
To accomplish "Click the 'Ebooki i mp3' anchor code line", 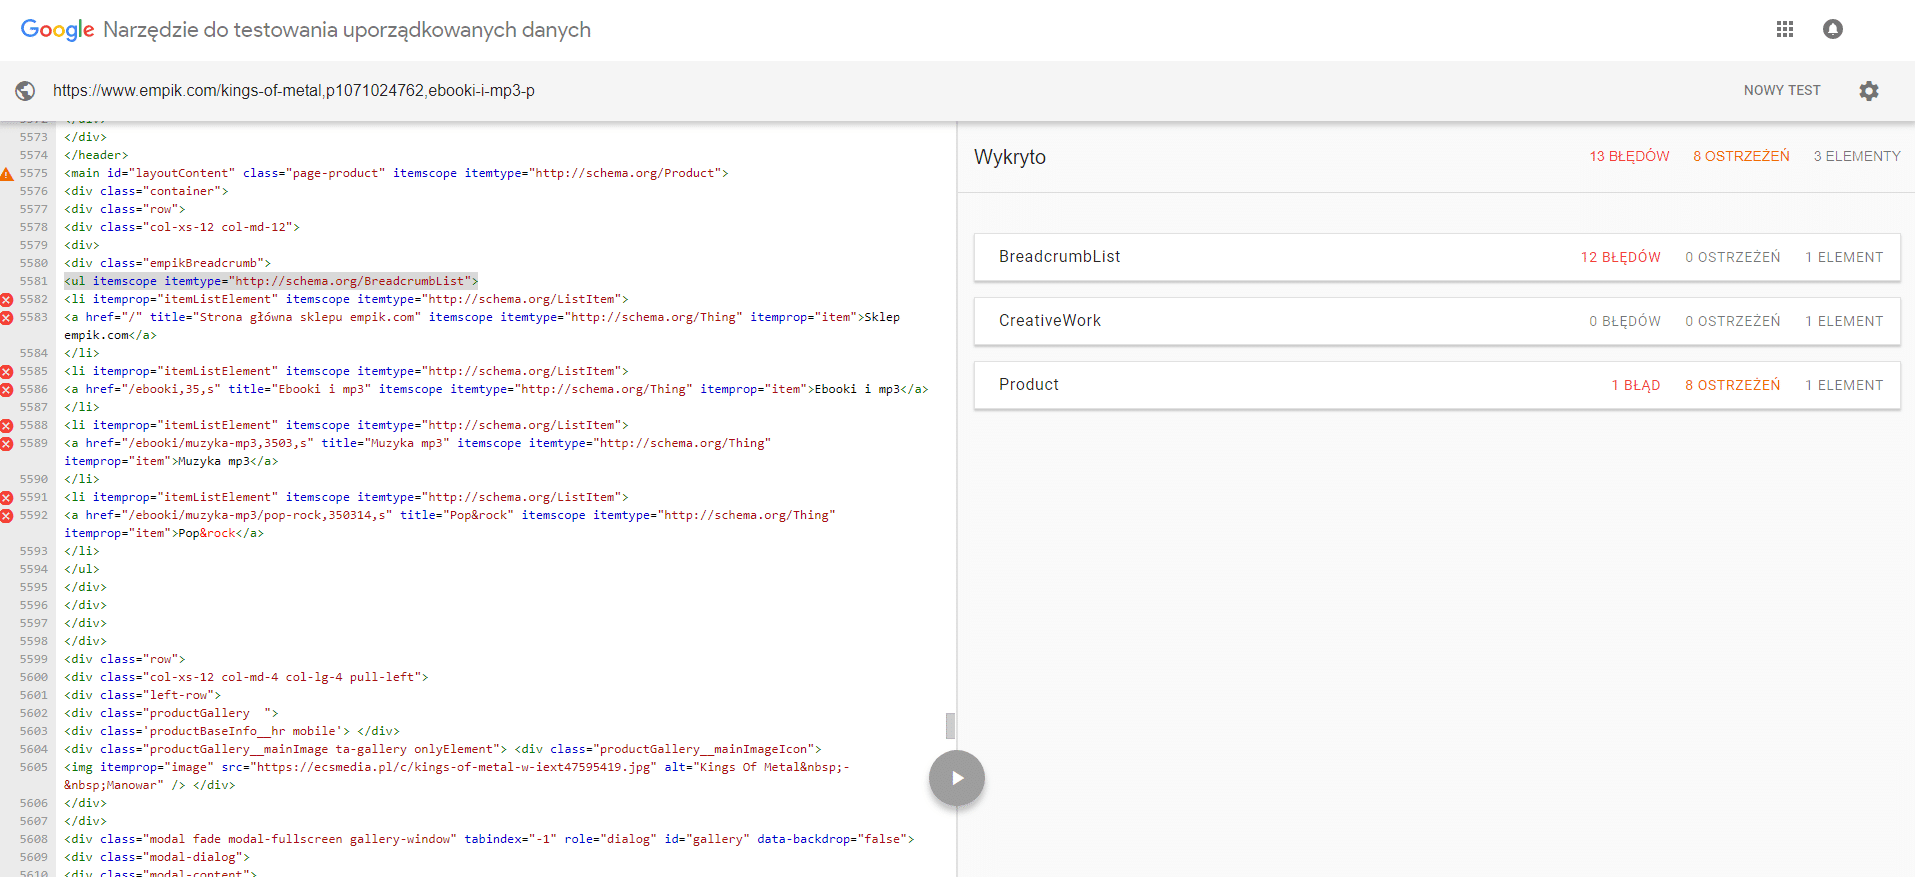I will [x=496, y=389].
